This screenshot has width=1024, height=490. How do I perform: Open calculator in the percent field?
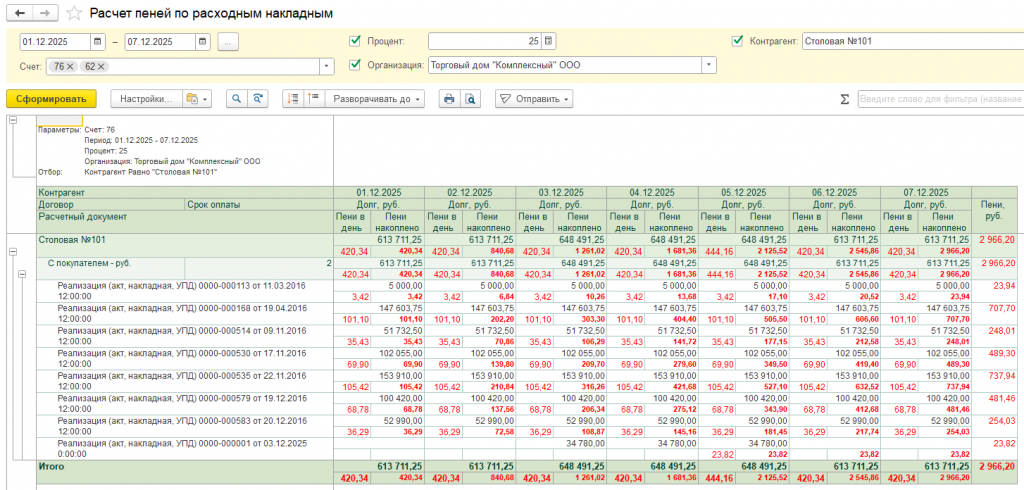(548, 41)
